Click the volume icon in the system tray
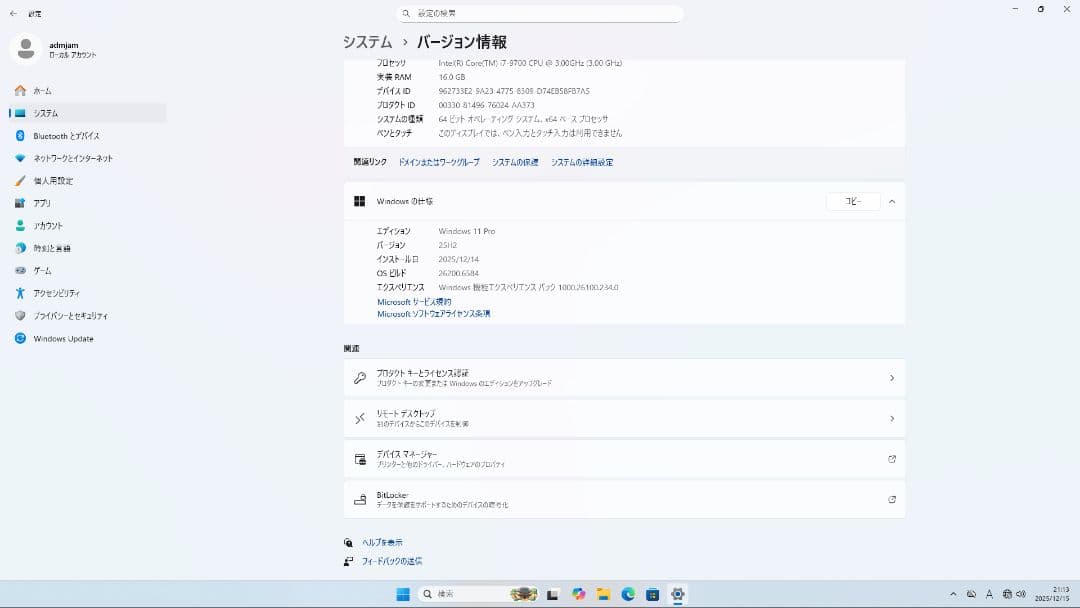 1021,594
